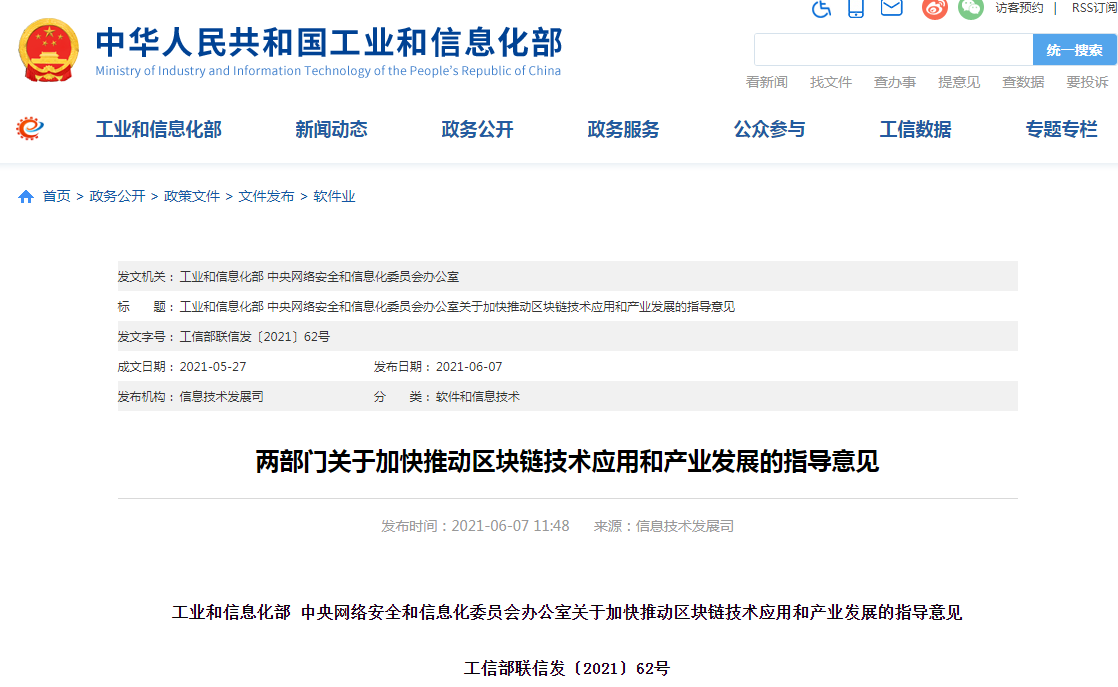Open the Weibo social icon
Image resolution: width=1118 pixels, height=687 pixels.
pyautogui.click(x=934, y=8)
